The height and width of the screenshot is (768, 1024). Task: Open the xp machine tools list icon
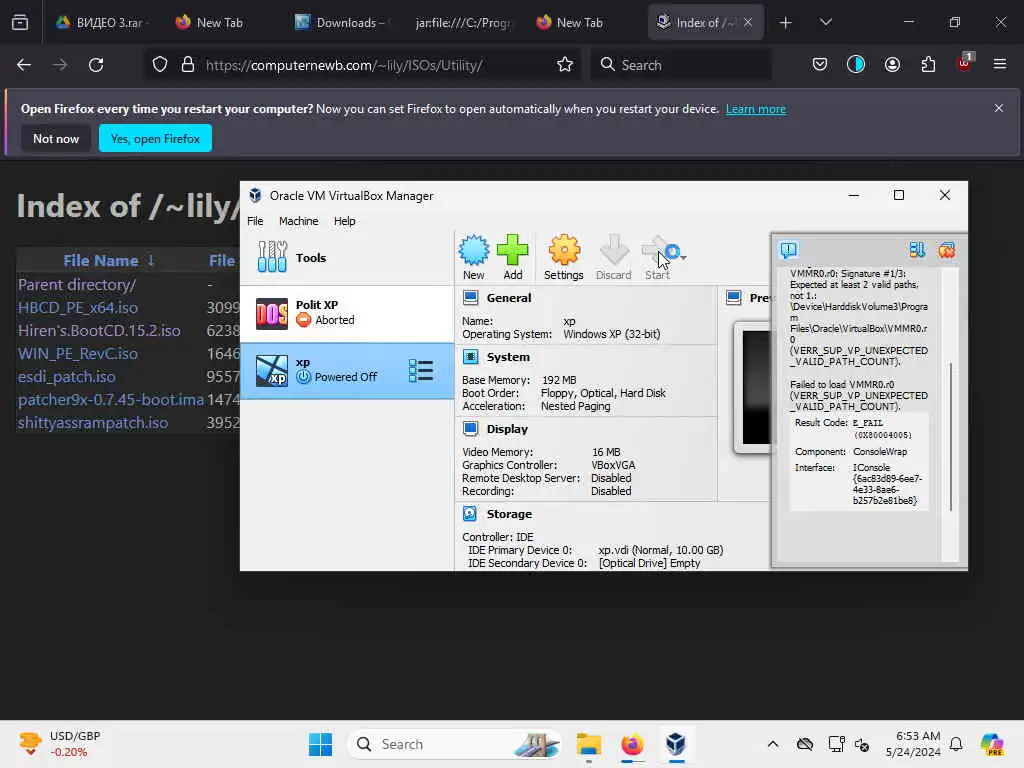point(421,370)
